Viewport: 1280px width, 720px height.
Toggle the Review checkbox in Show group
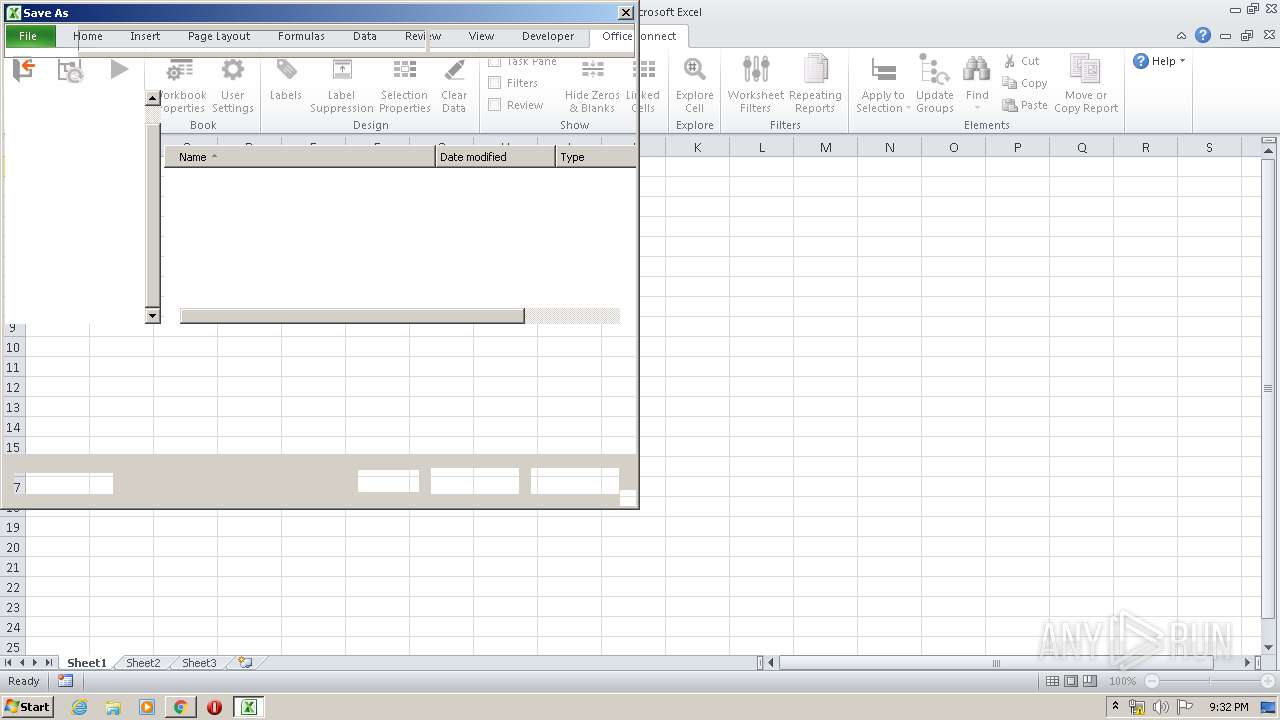point(494,105)
